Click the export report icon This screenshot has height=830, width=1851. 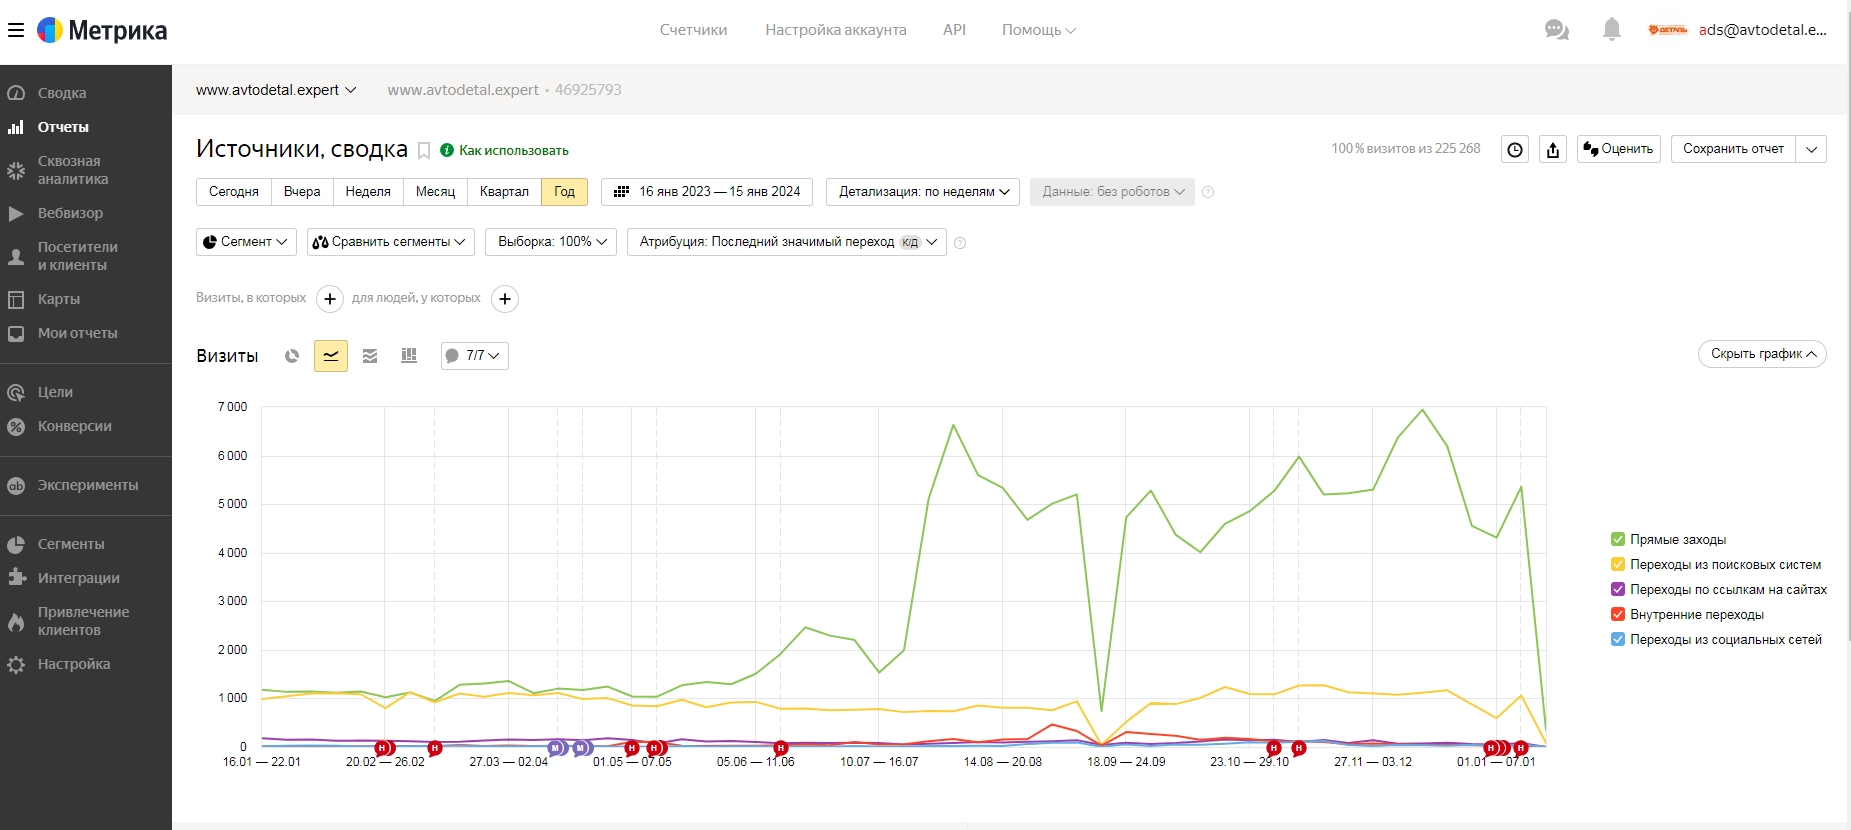1553,149
